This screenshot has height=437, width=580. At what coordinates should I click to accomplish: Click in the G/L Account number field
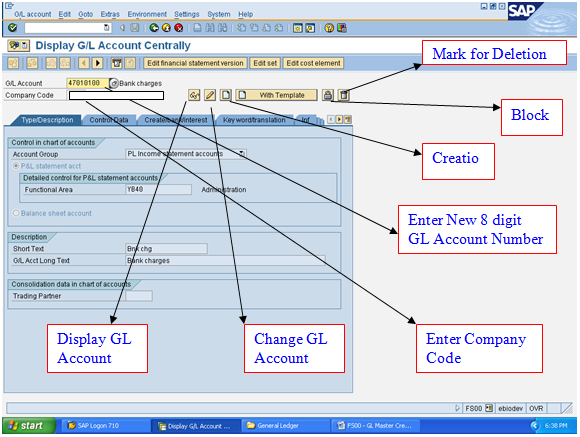[x=88, y=83]
